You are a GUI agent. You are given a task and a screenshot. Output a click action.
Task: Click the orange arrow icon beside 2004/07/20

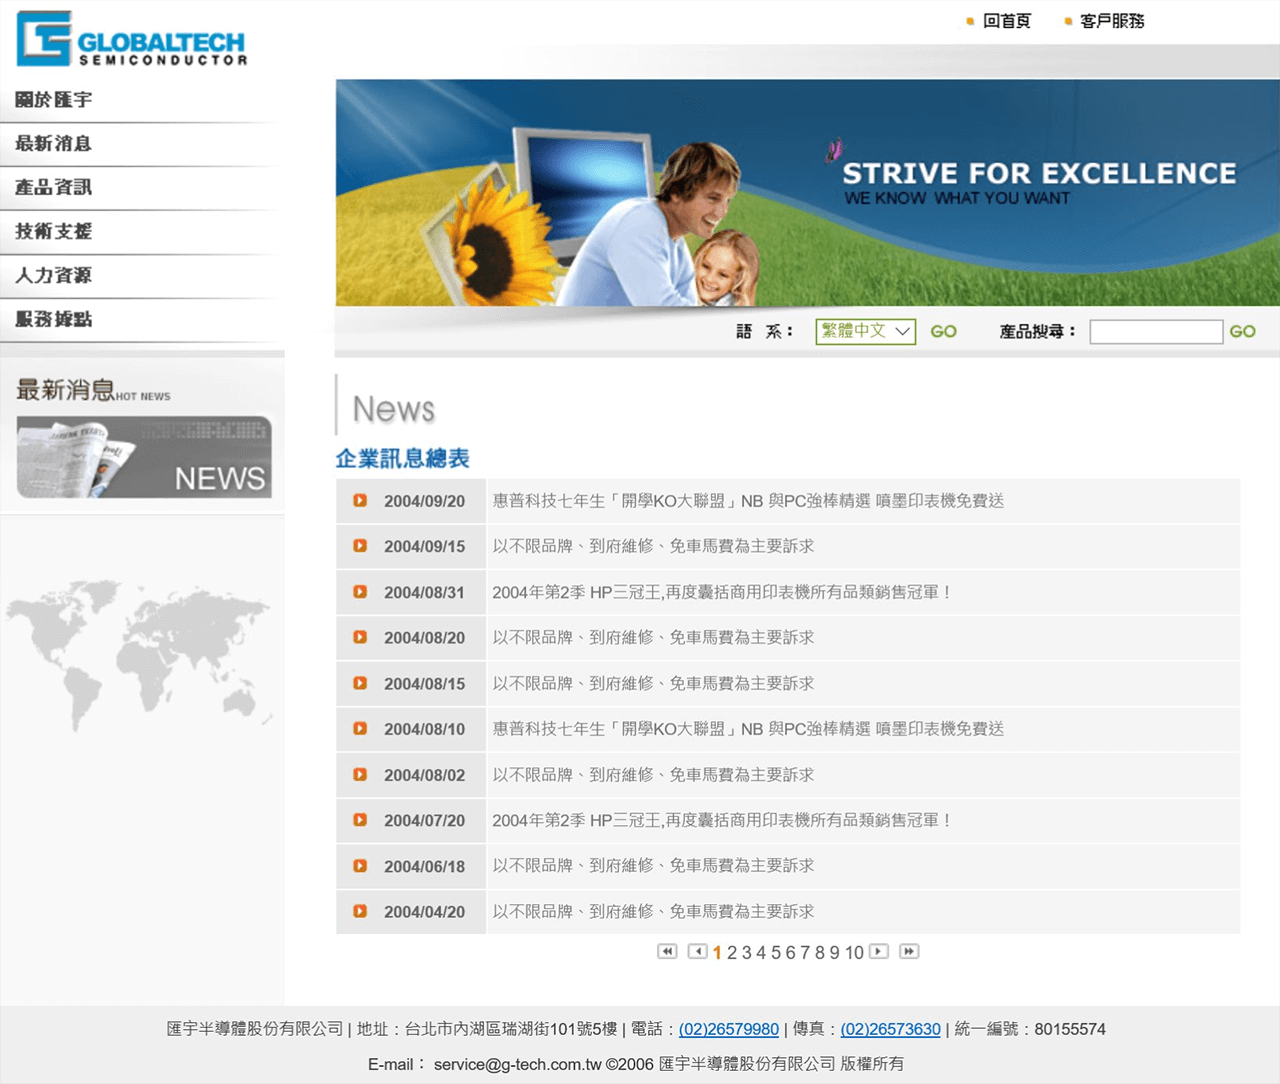pyautogui.click(x=360, y=820)
